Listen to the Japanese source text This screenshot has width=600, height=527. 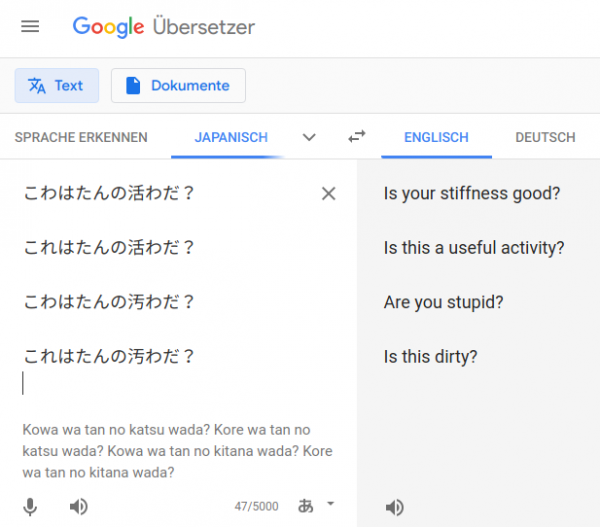(79, 507)
